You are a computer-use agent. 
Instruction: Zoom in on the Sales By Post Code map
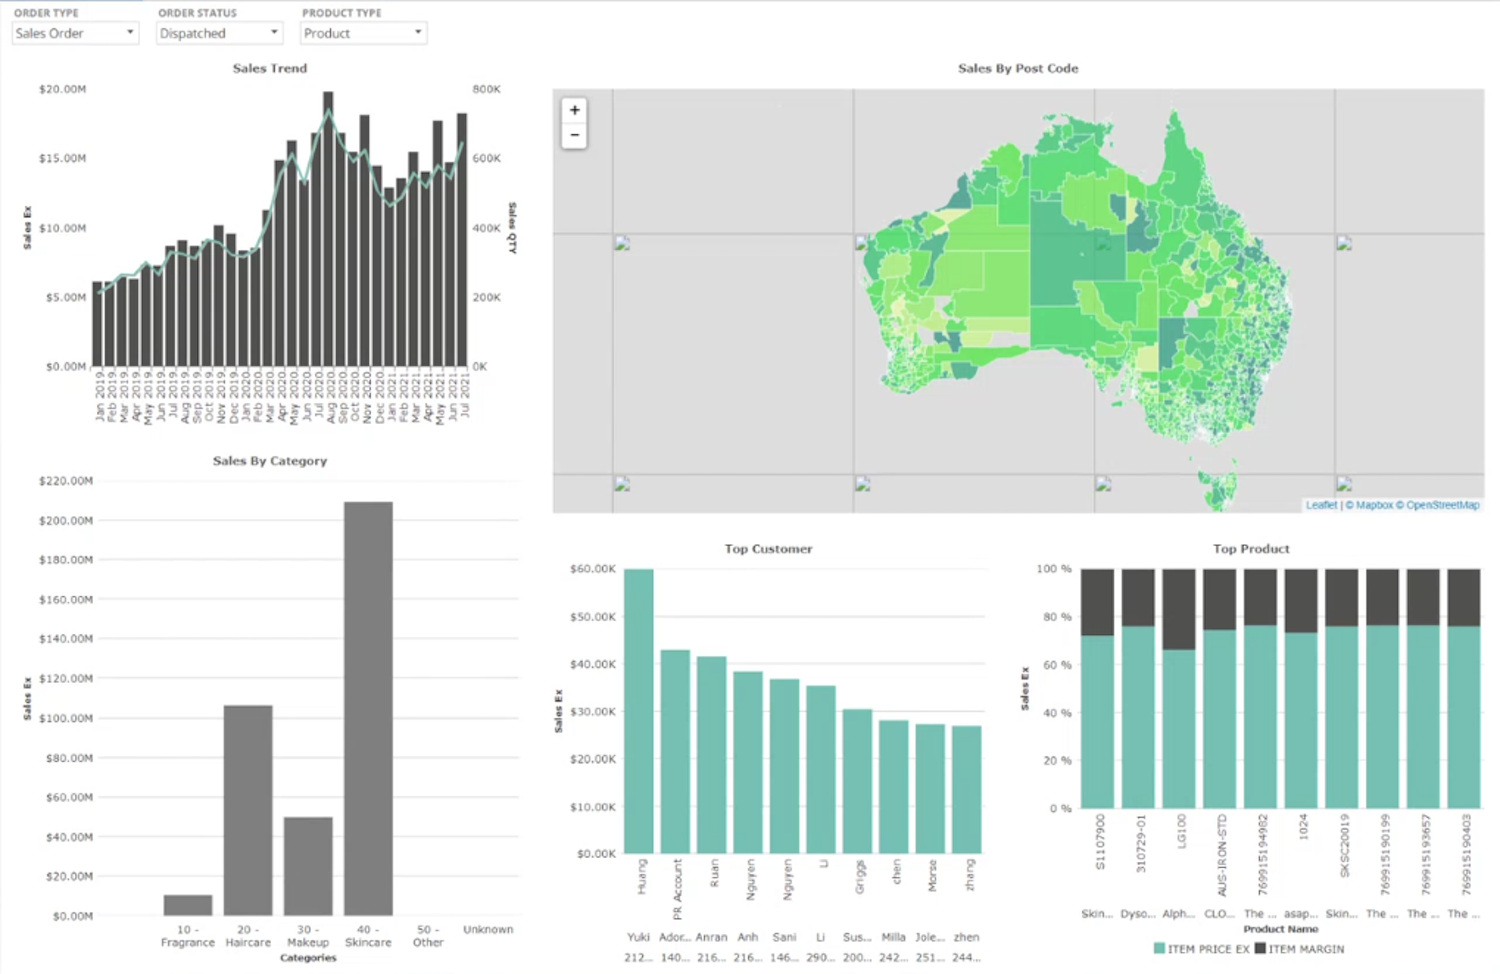574,110
